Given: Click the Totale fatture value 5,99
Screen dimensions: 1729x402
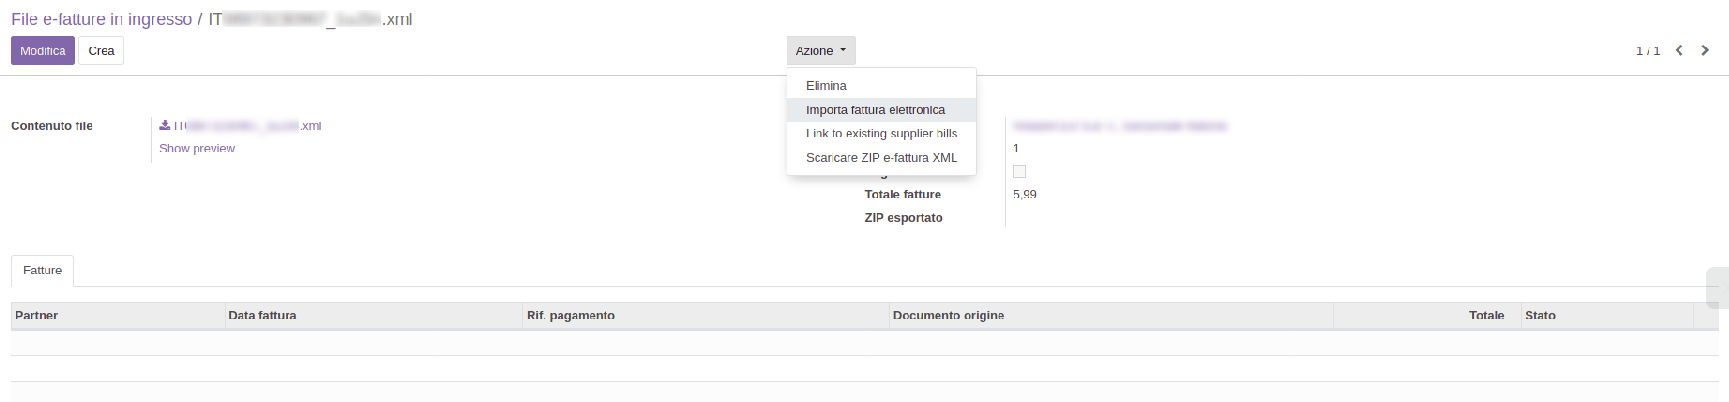Looking at the screenshot, I should coord(1025,195).
